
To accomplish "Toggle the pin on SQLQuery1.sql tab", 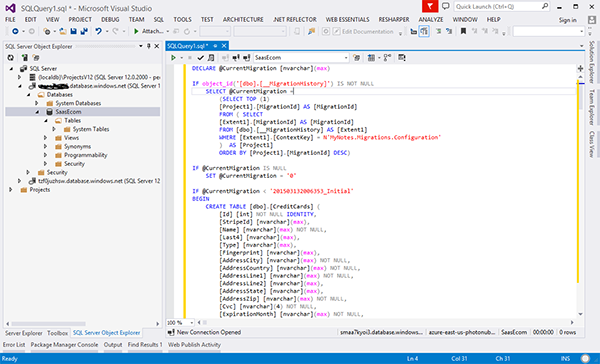I will [215, 46].
